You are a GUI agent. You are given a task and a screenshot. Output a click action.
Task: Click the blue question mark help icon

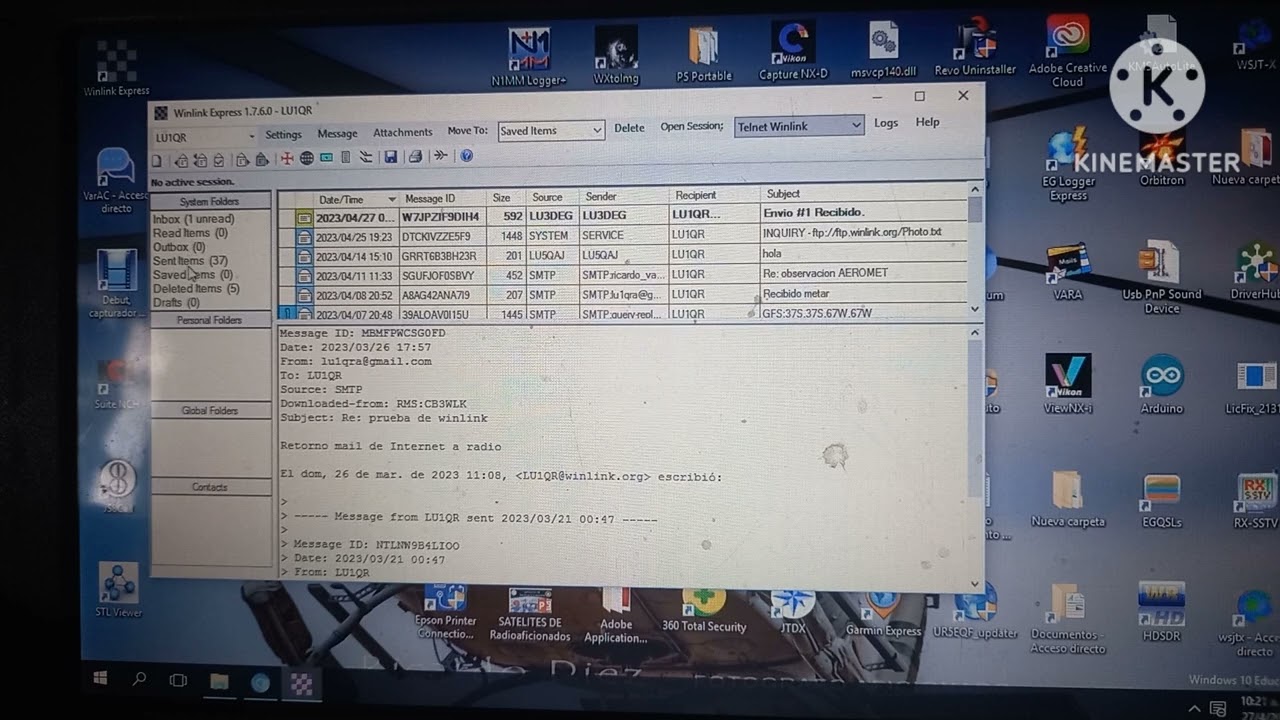coord(466,156)
